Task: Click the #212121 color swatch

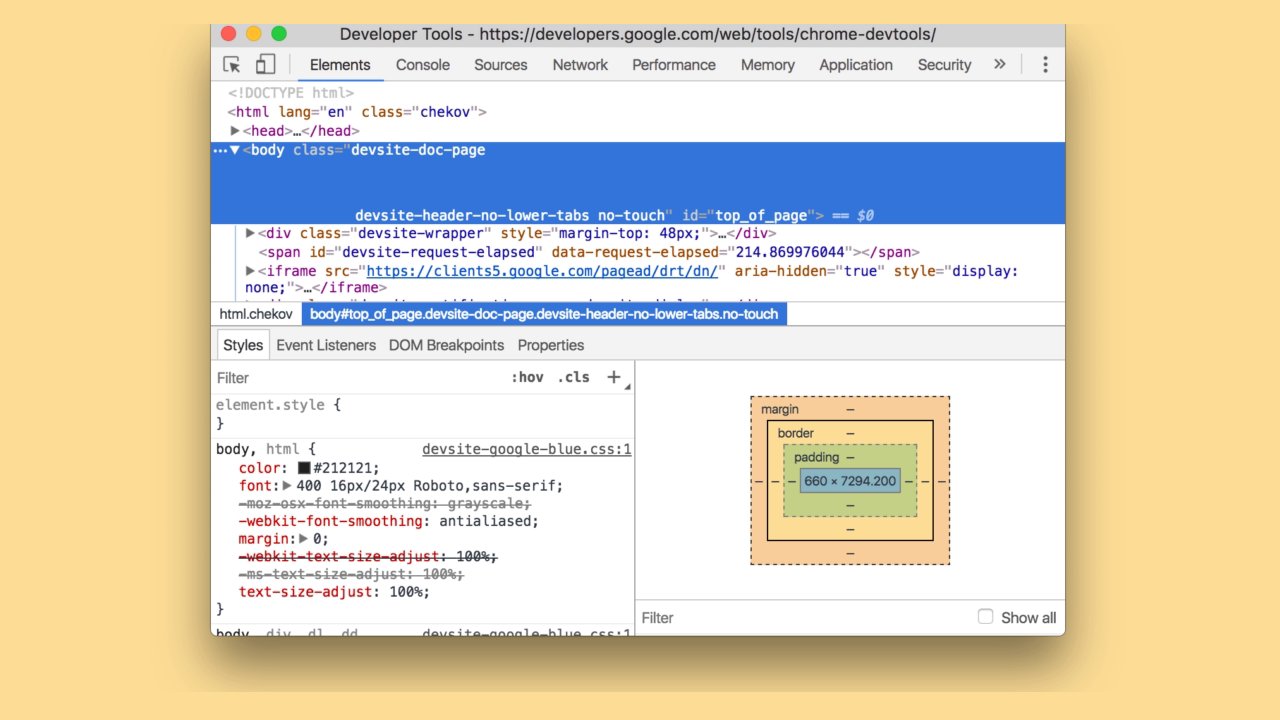Action: pyautogui.click(x=304, y=468)
